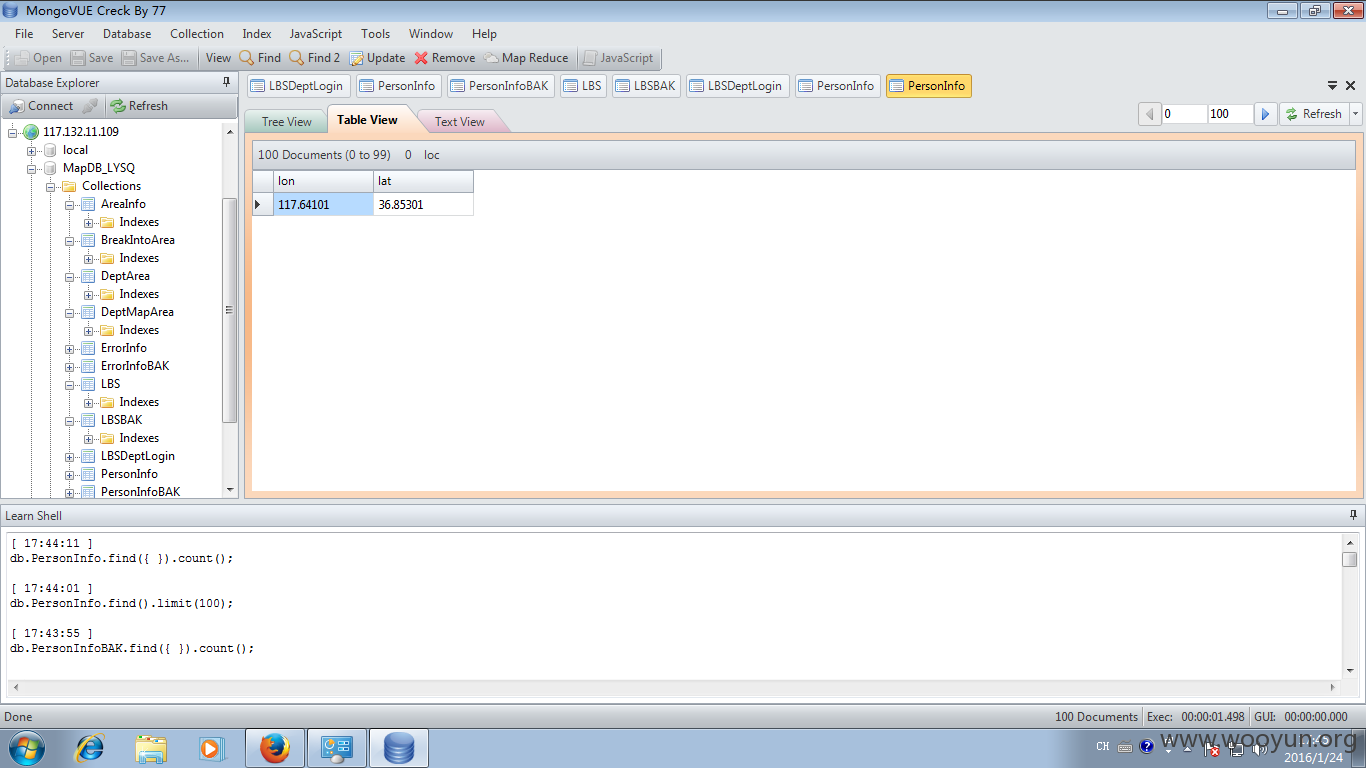Click the limit field showing 100

coord(1230,114)
